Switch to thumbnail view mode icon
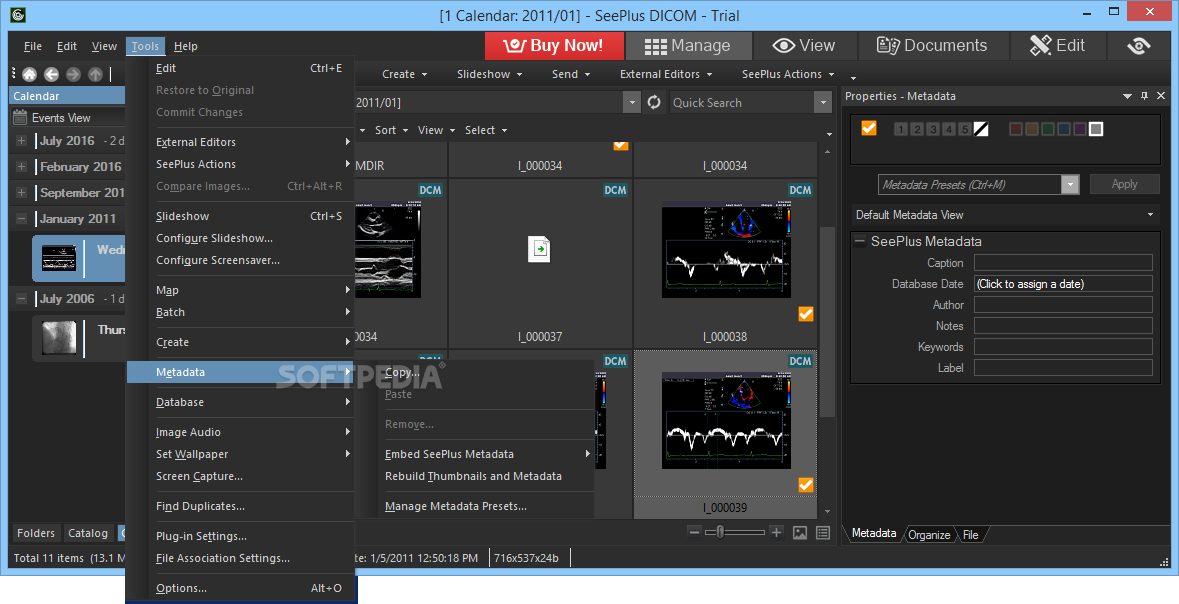1179x604 pixels. (800, 533)
